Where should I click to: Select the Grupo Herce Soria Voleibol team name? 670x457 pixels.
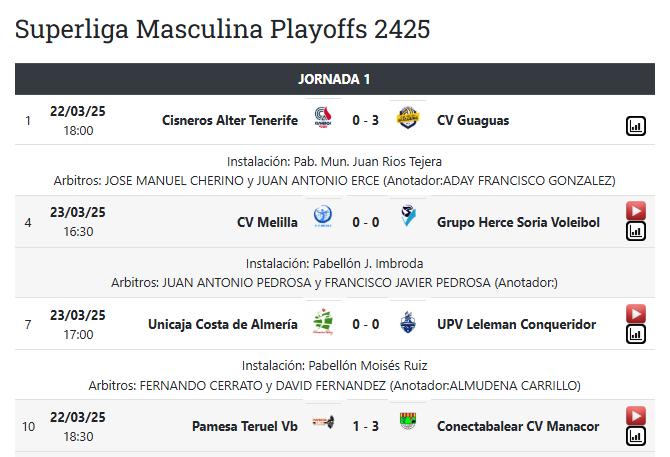518,222
